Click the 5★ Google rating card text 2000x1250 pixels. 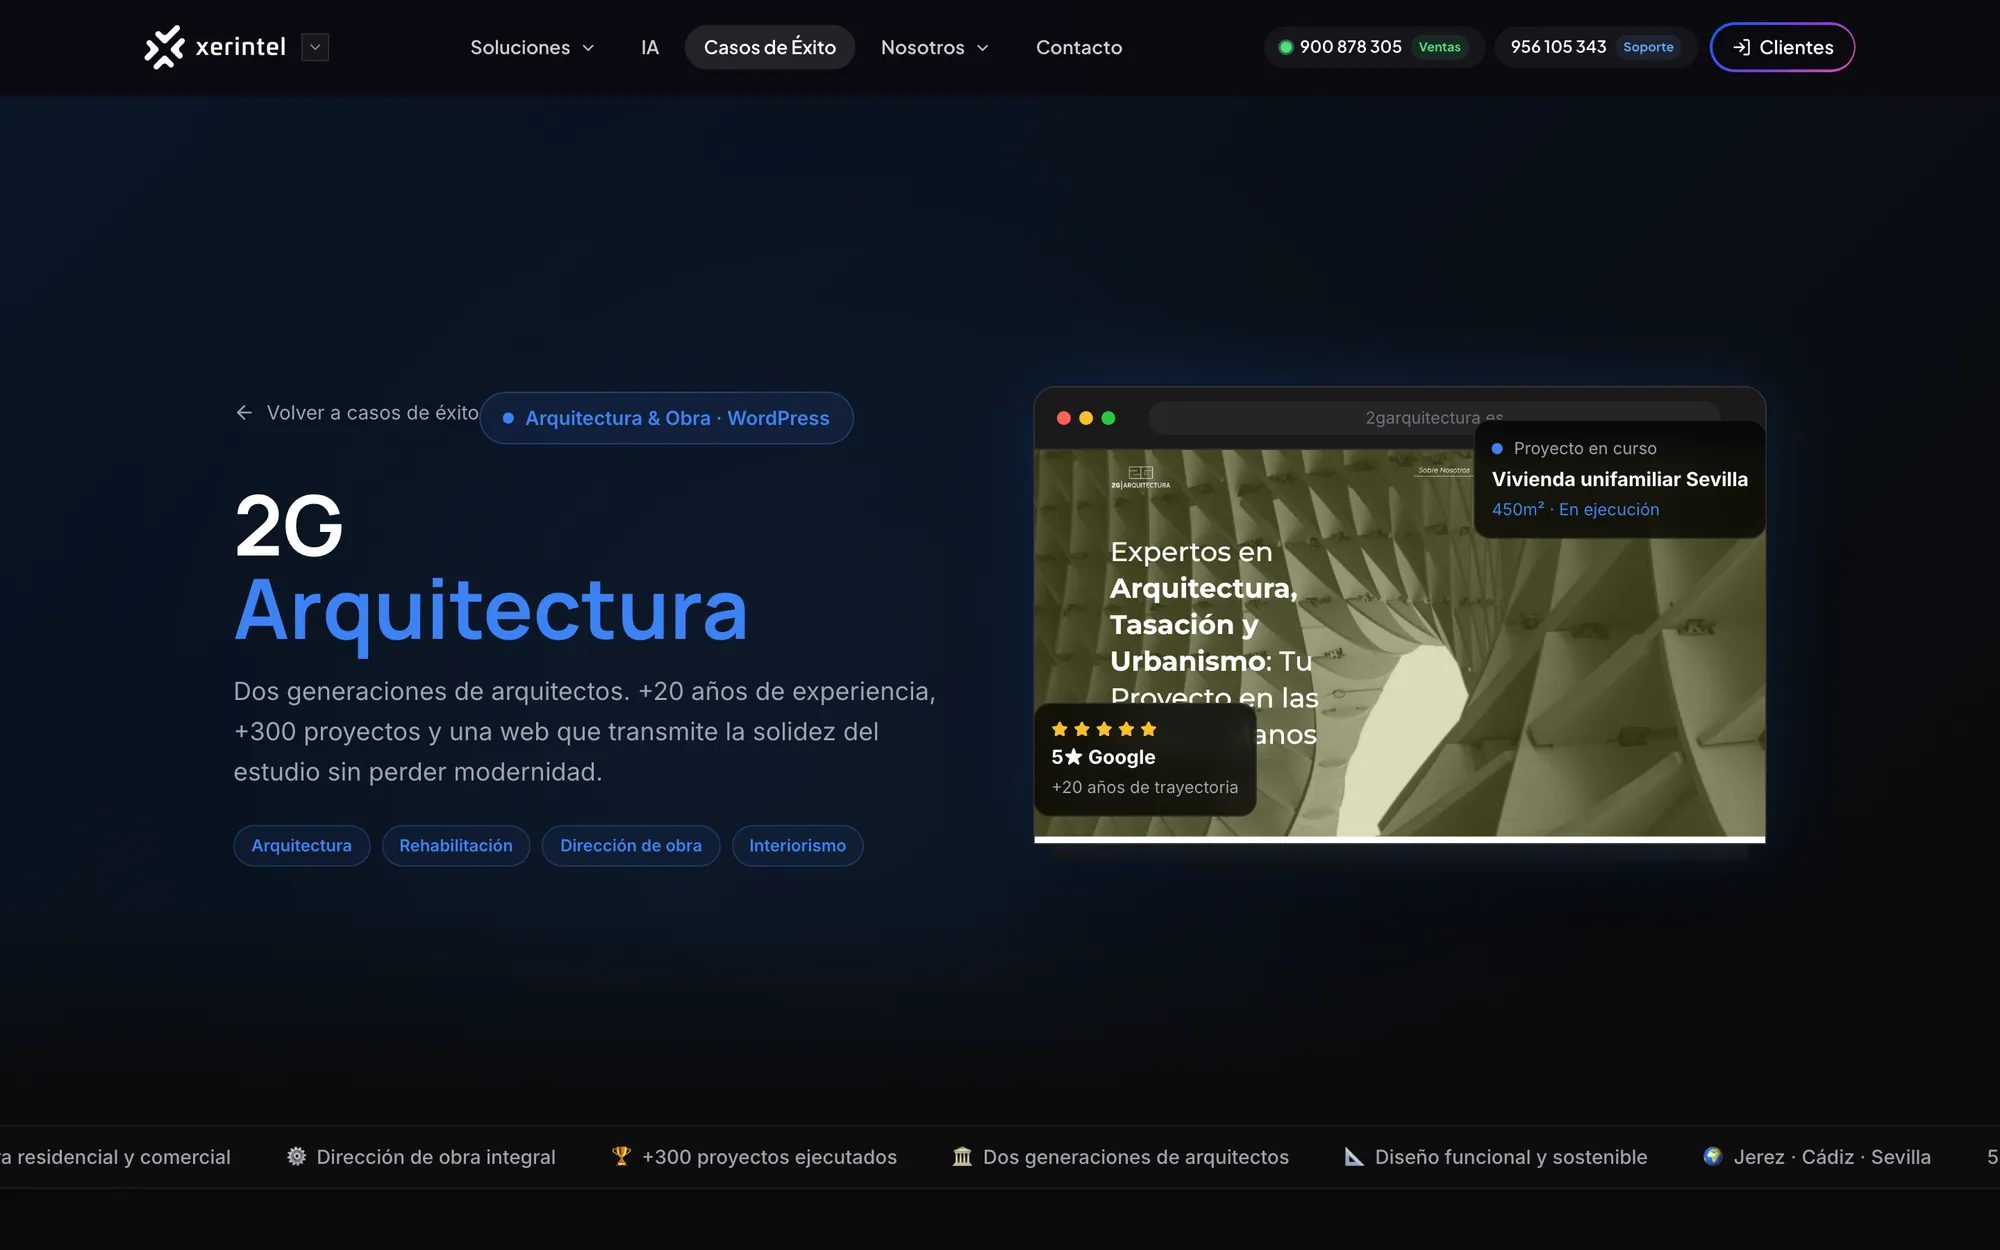pos(1103,757)
